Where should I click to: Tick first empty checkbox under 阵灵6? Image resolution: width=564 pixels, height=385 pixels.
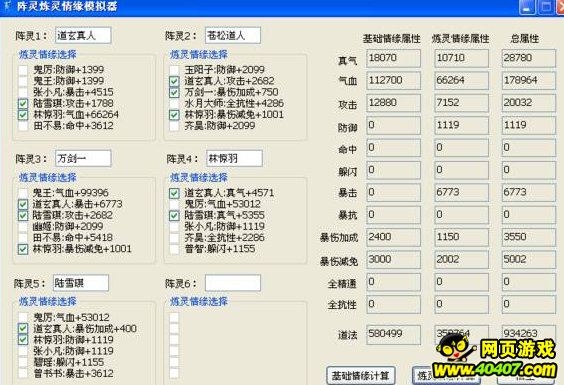tap(174, 317)
